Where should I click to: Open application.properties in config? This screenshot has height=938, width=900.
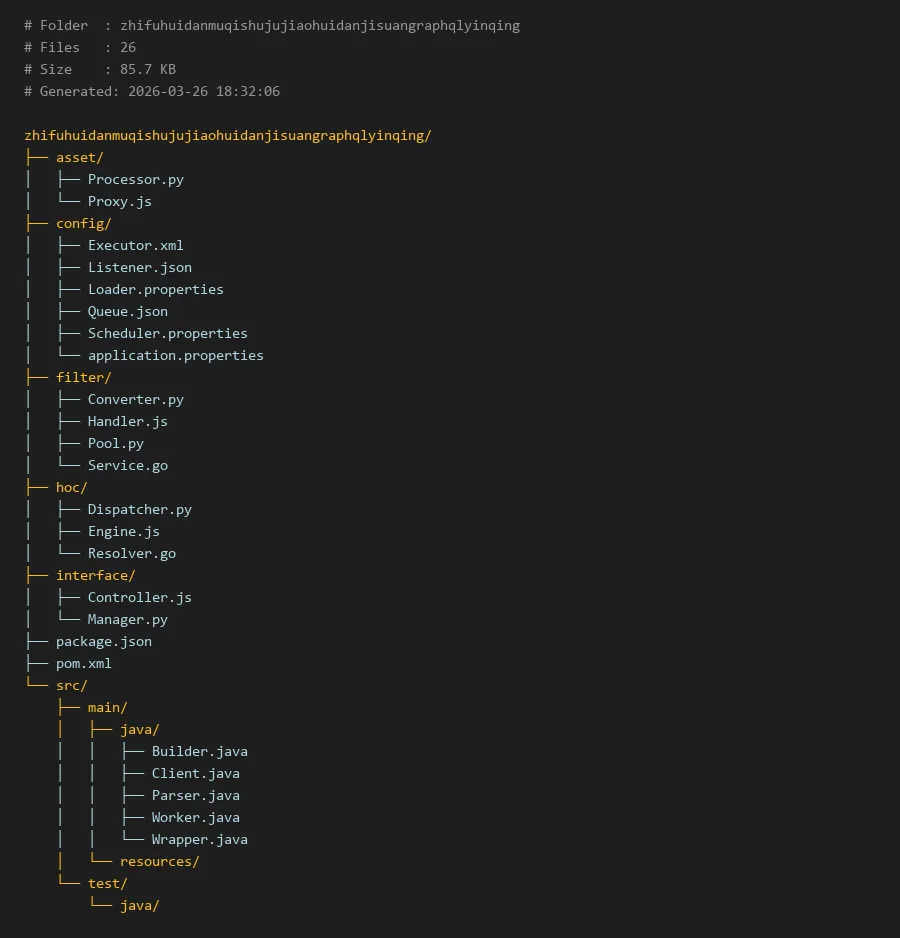point(175,355)
